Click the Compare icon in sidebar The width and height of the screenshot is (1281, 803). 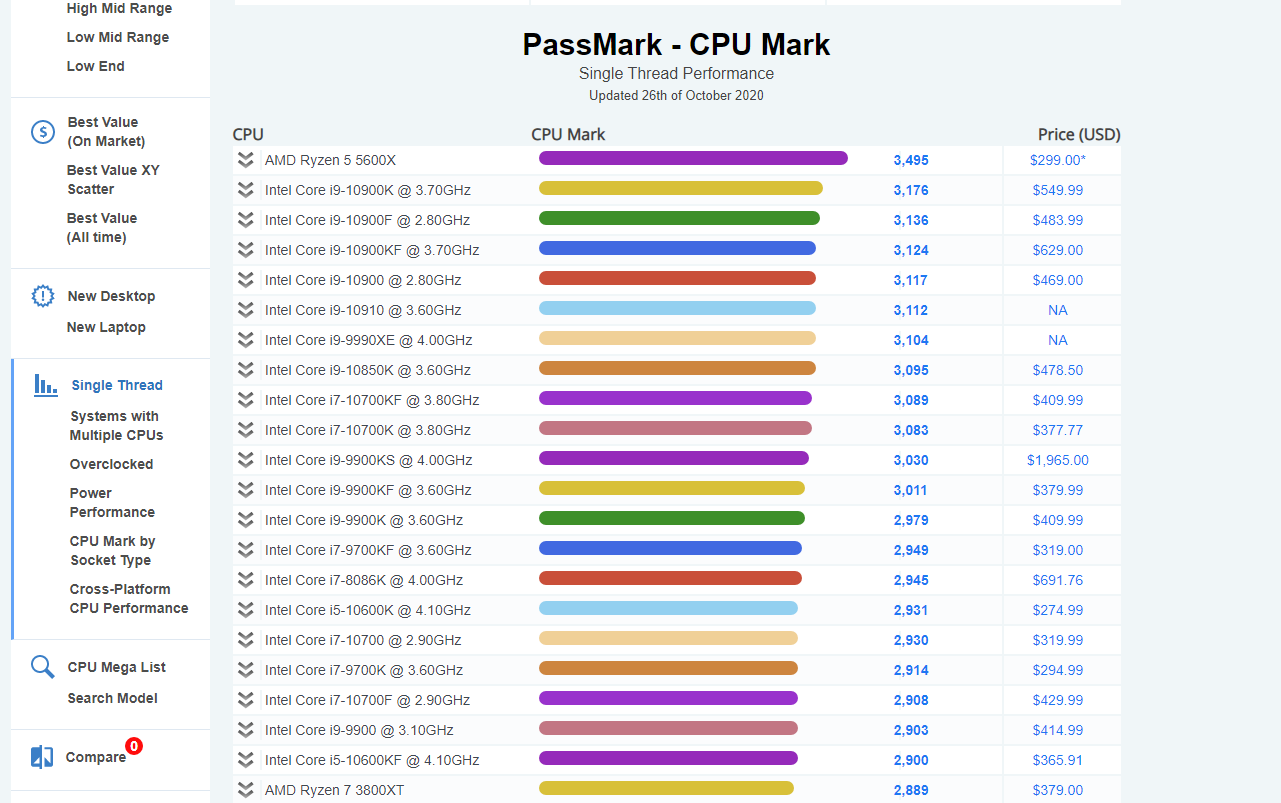pyautogui.click(x=42, y=757)
